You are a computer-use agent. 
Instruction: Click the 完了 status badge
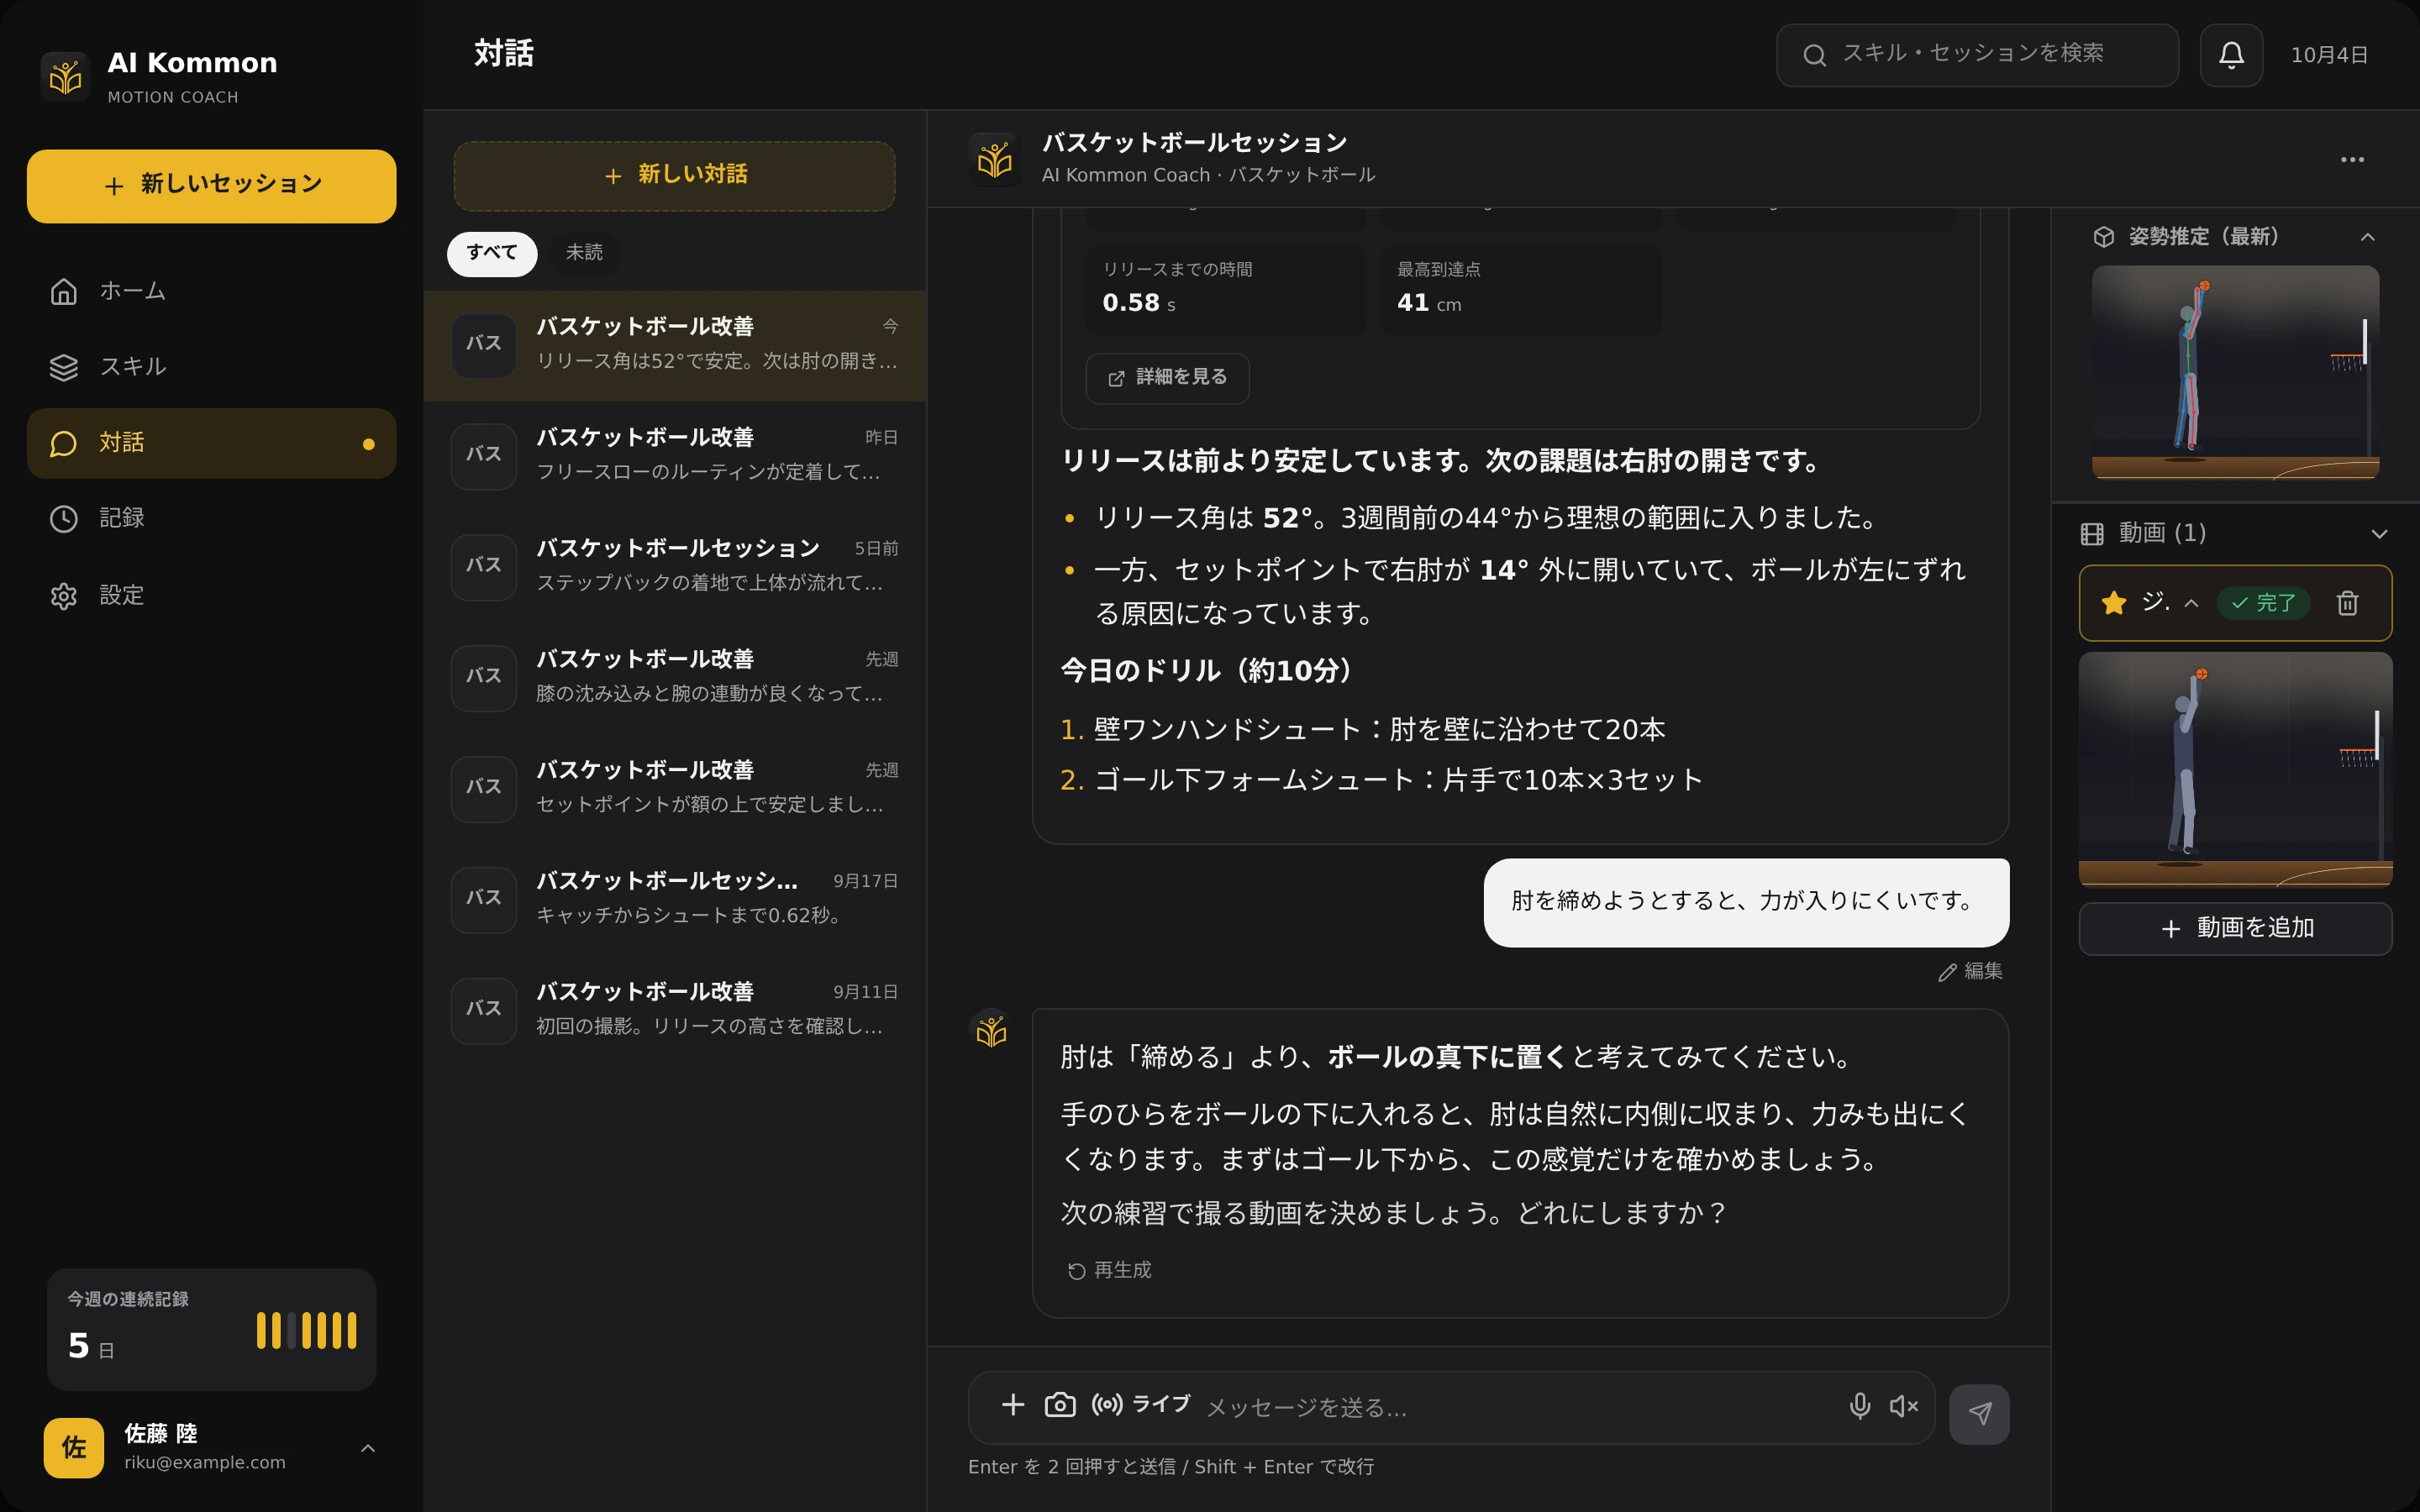click(x=2262, y=603)
